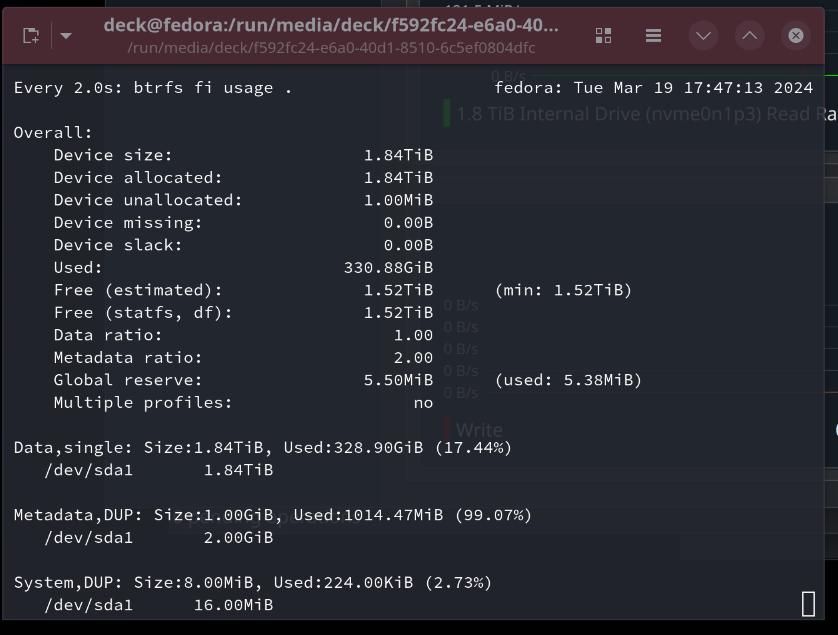The image size is (838, 635).
Task: Click the '(min: 1.52TiB)' text
Action: (563, 290)
